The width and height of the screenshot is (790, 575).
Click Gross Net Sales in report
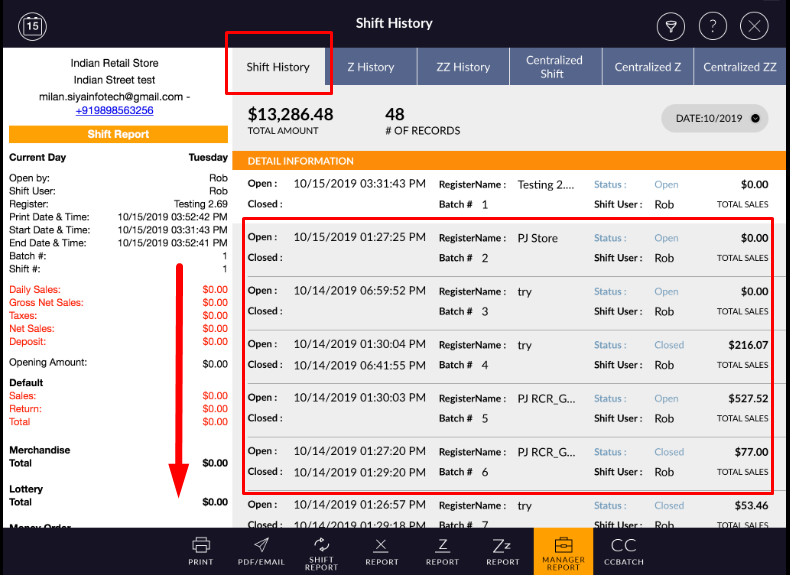(x=118, y=303)
